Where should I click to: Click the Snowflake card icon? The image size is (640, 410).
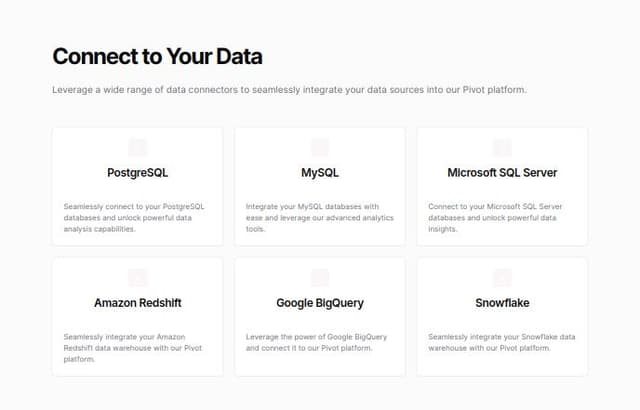502,278
